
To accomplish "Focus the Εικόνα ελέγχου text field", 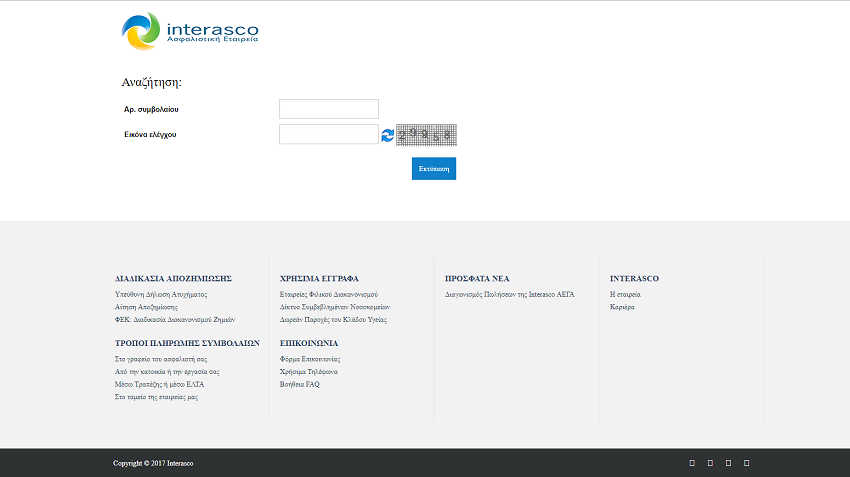I will point(328,134).
